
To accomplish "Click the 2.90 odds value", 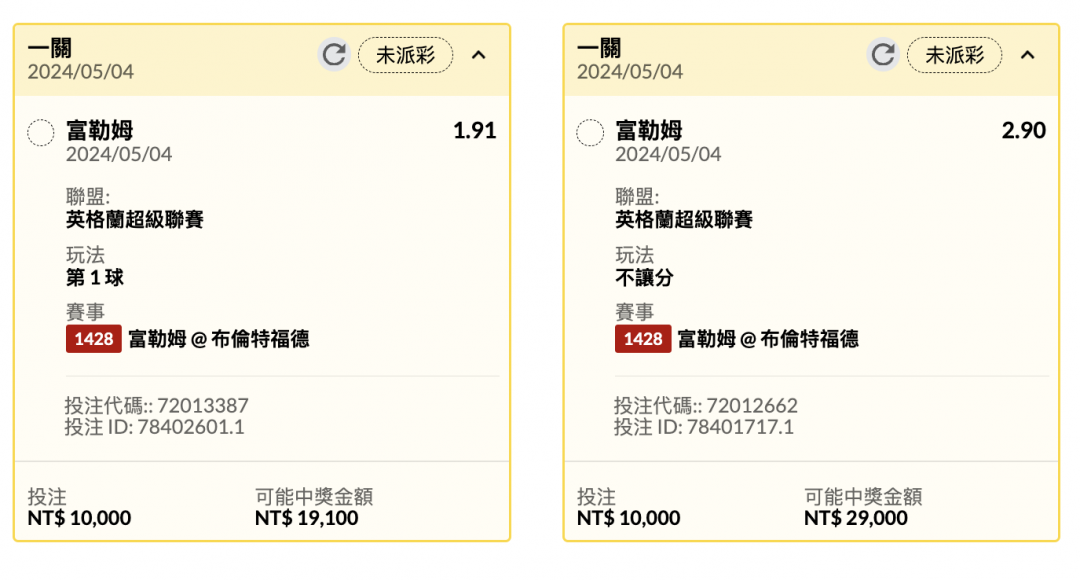I will [1024, 130].
